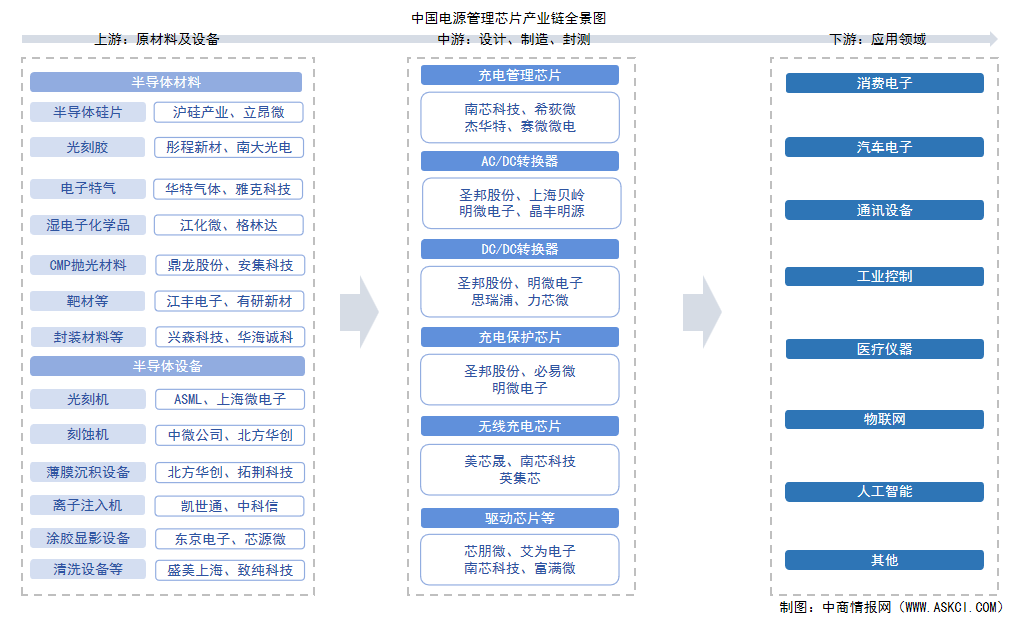Click the 凯世通、中科信 box
Image resolution: width=1020 pixels, height=623 pixels.
[230, 506]
